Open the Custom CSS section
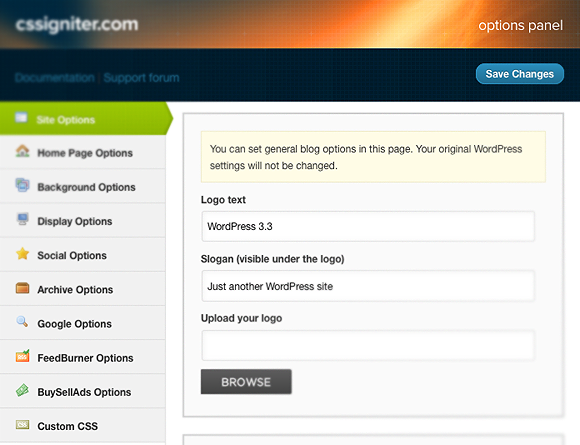Screen dimensions: 580x445 [83, 426]
